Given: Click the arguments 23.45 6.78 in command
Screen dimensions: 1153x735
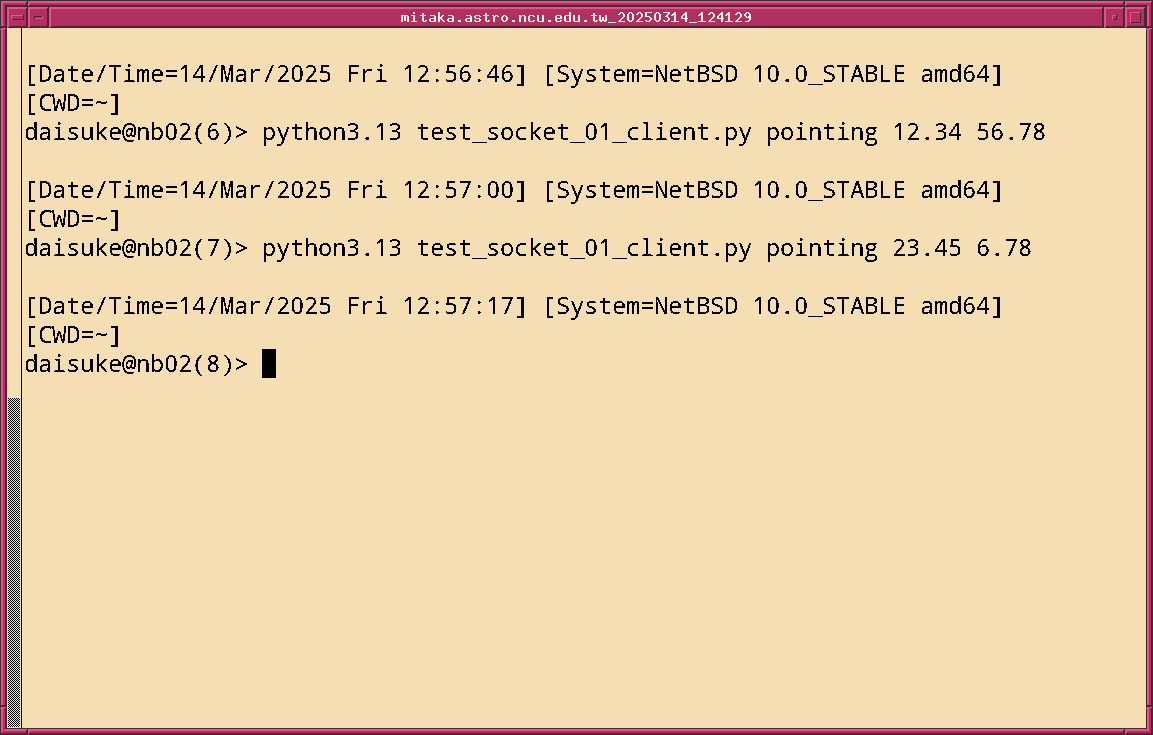Looking at the screenshot, I should (x=961, y=248).
